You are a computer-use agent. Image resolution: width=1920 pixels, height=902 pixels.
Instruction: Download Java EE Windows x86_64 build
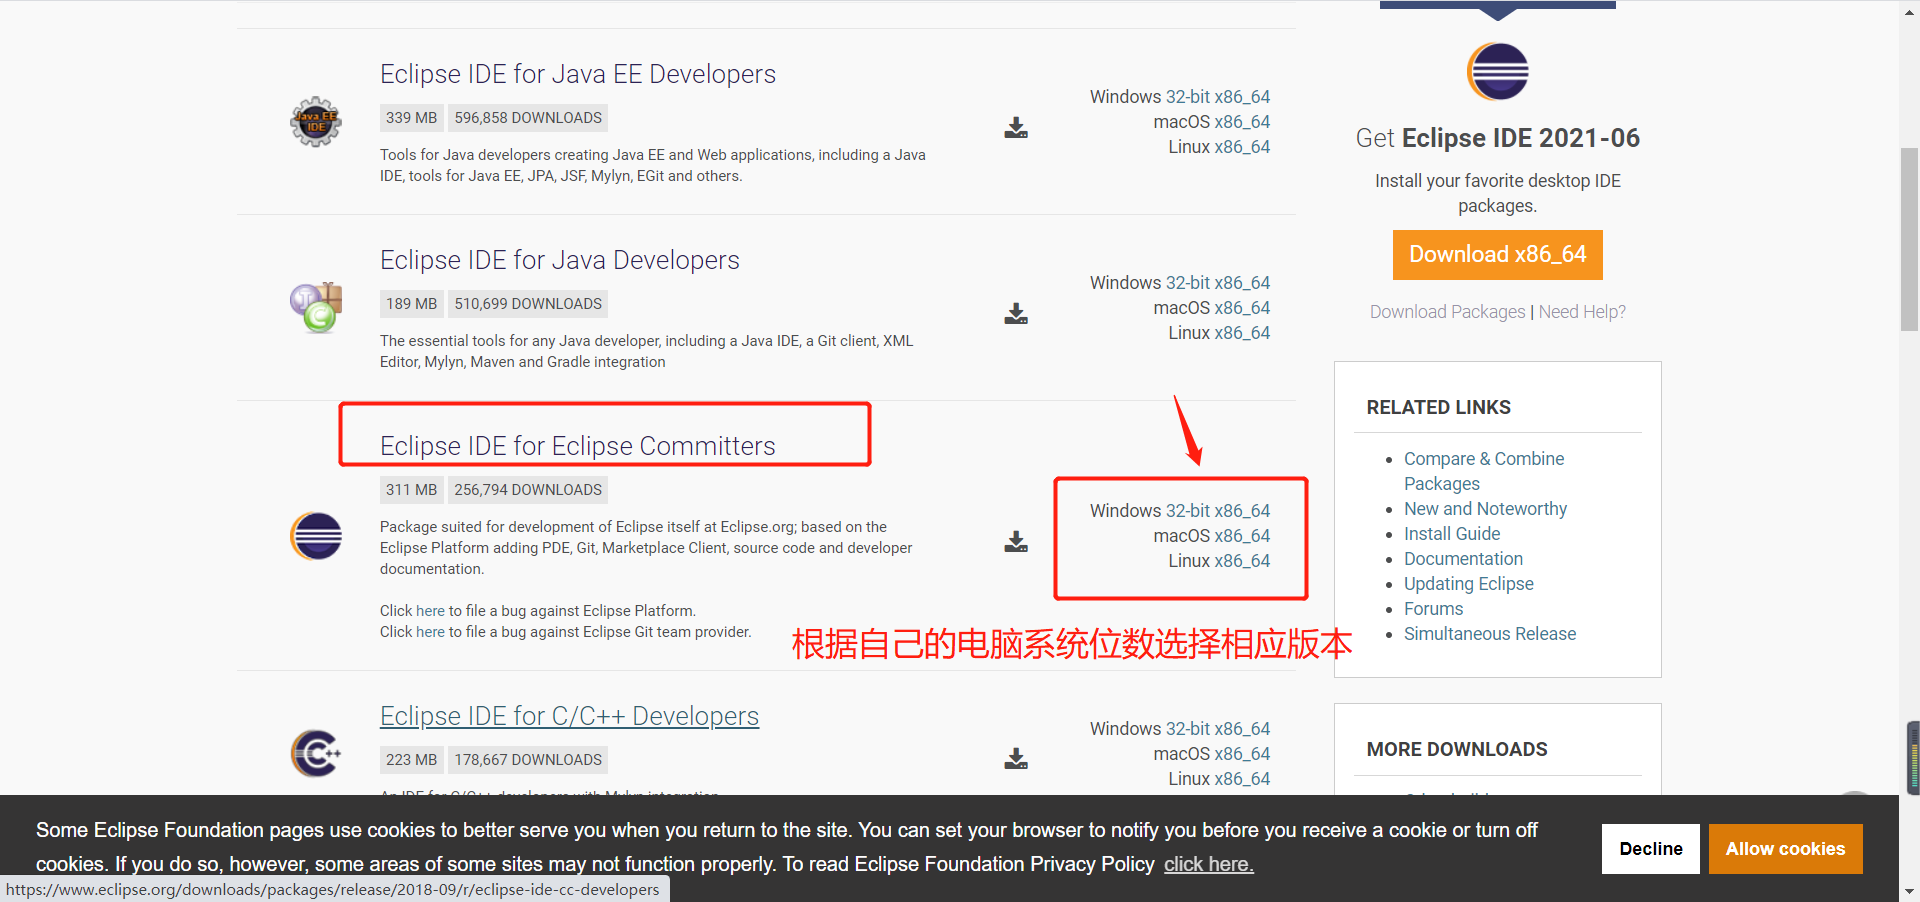[x=1242, y=97]
